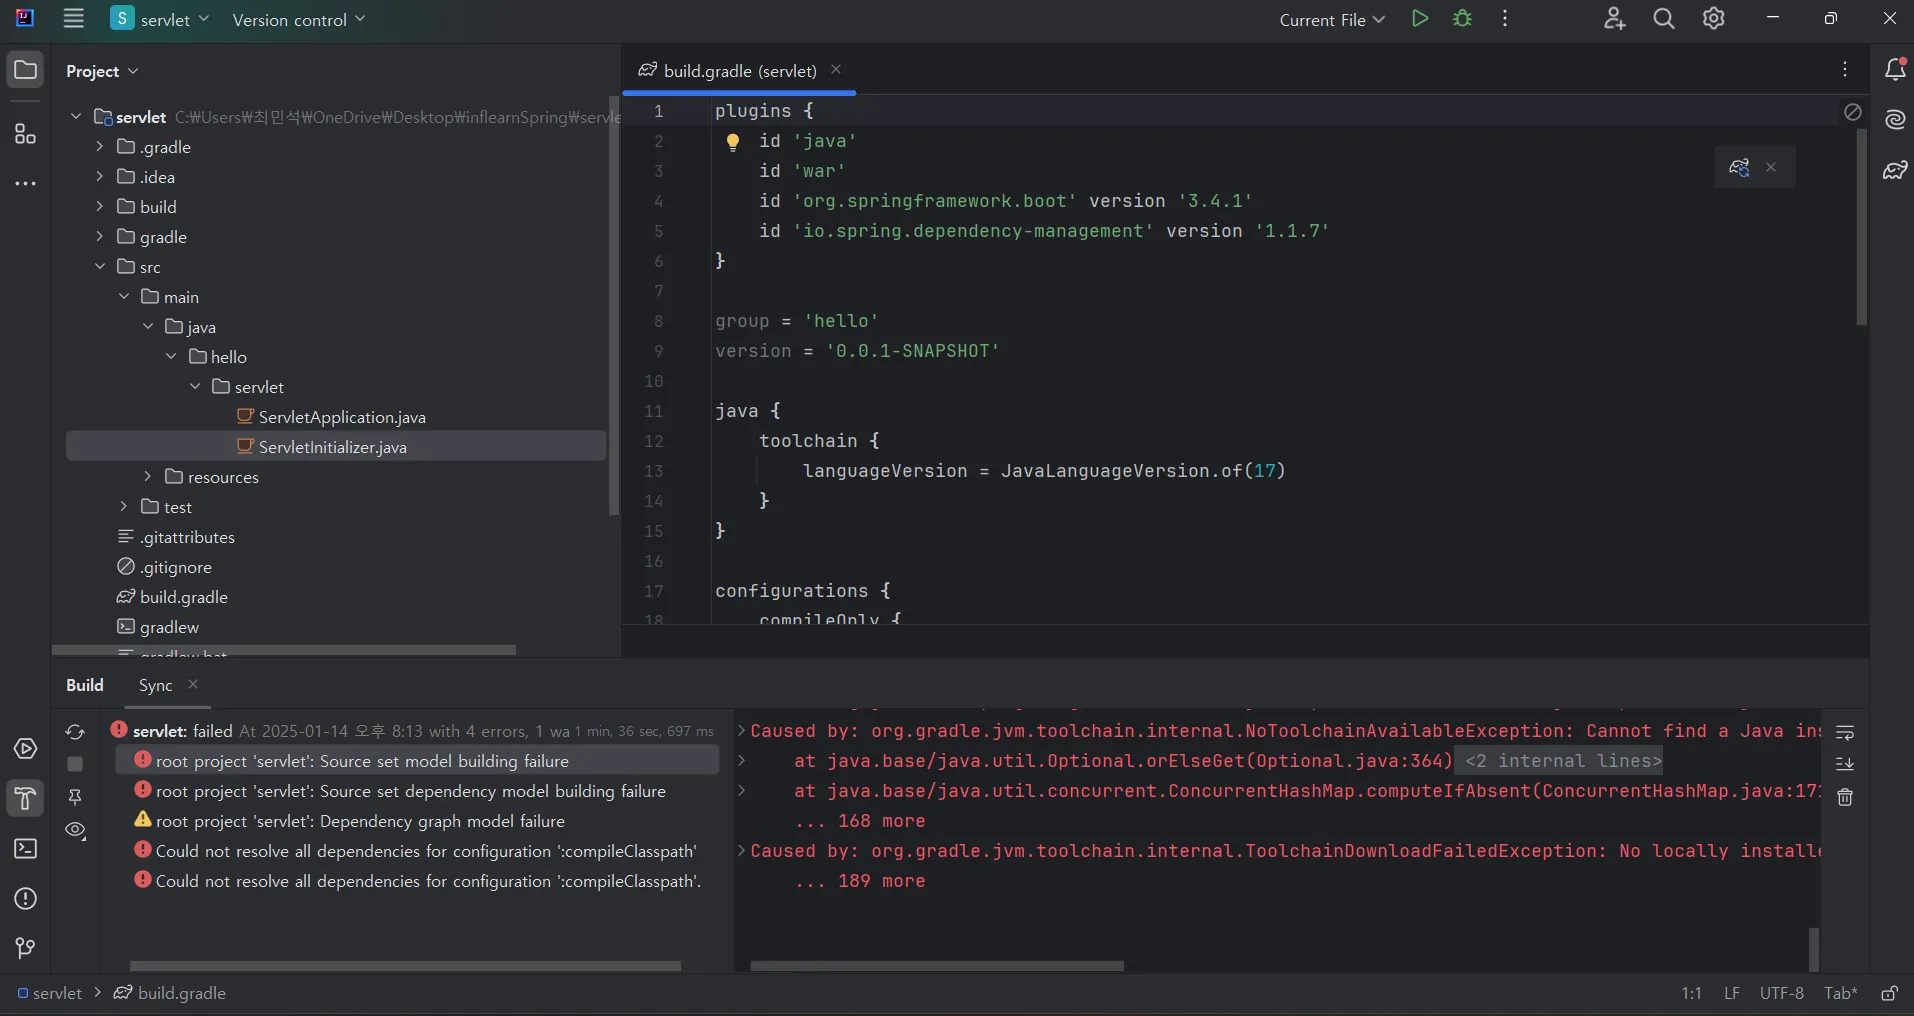Open Search Everywhere magnifier

coord(1664,19)
